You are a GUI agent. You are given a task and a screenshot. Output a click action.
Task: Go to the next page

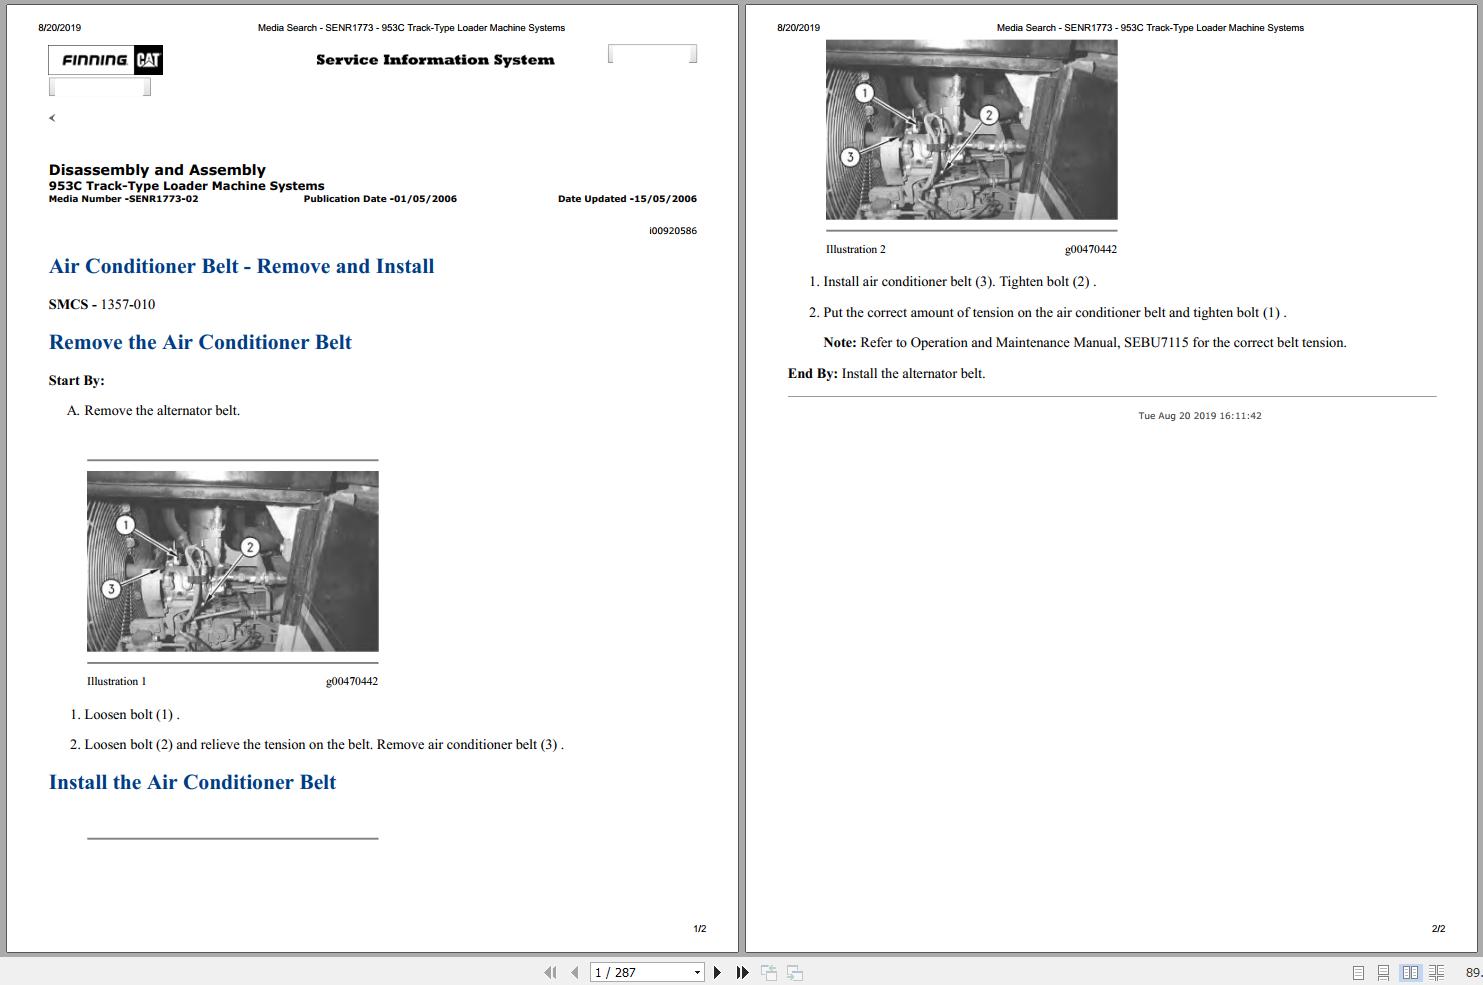717,972
